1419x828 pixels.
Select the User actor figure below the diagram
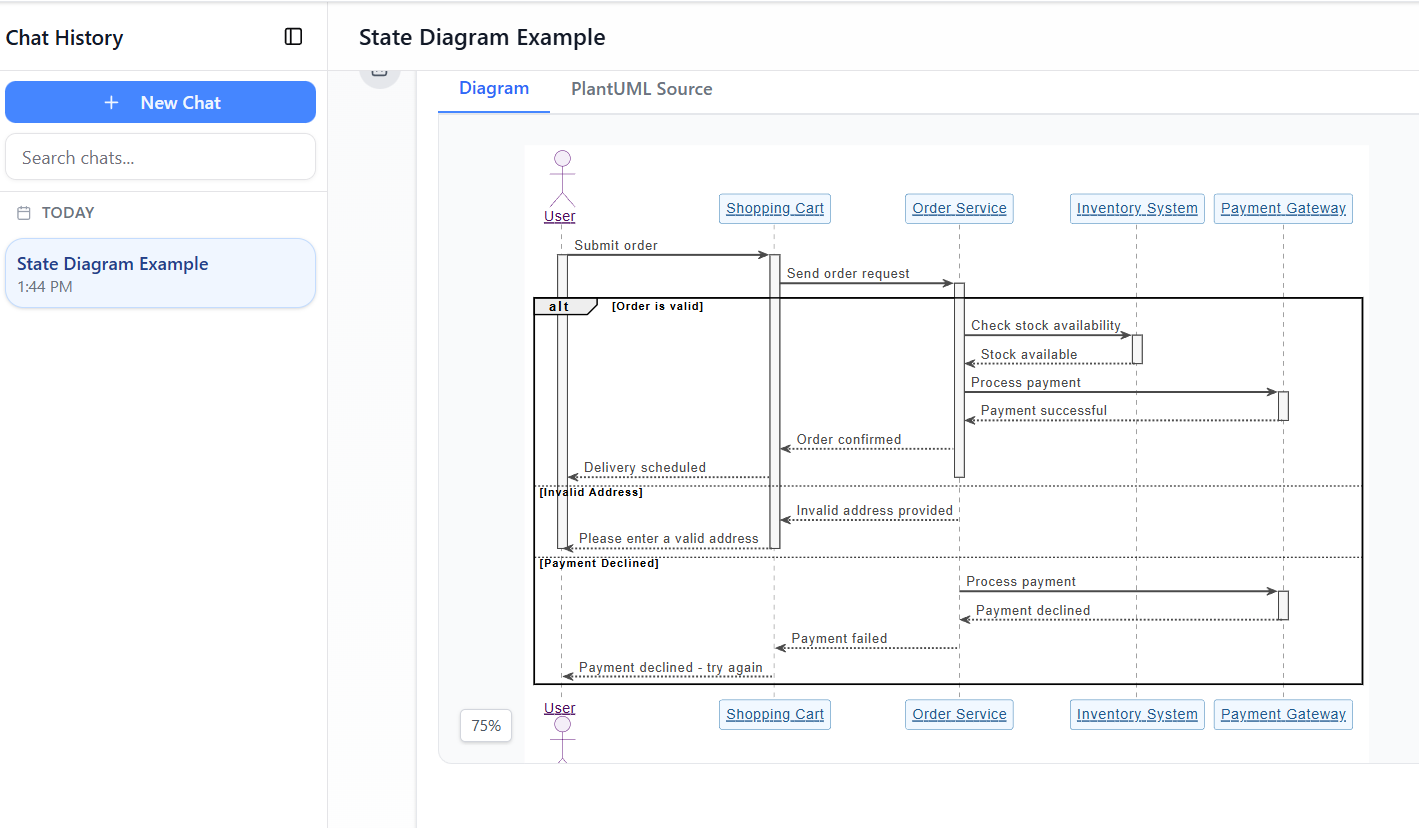[562, 738]
